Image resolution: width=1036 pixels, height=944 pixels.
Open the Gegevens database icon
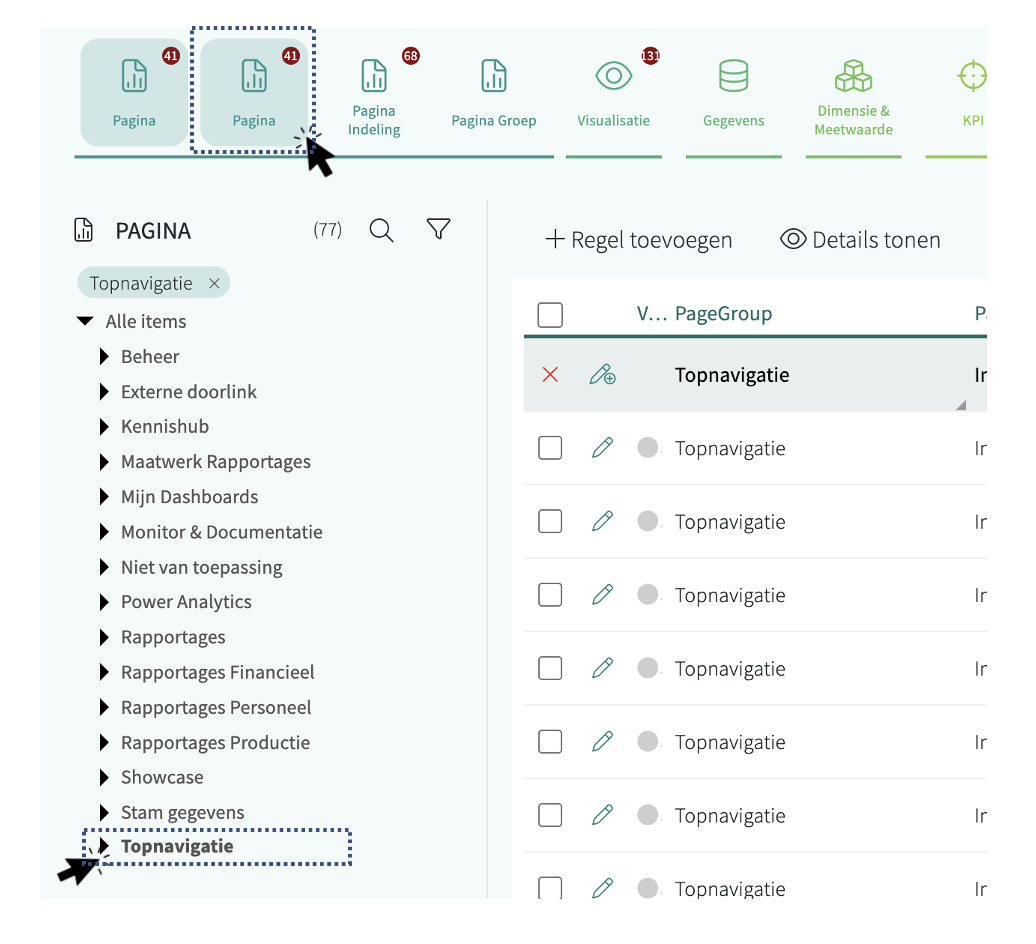pos(733,77)
